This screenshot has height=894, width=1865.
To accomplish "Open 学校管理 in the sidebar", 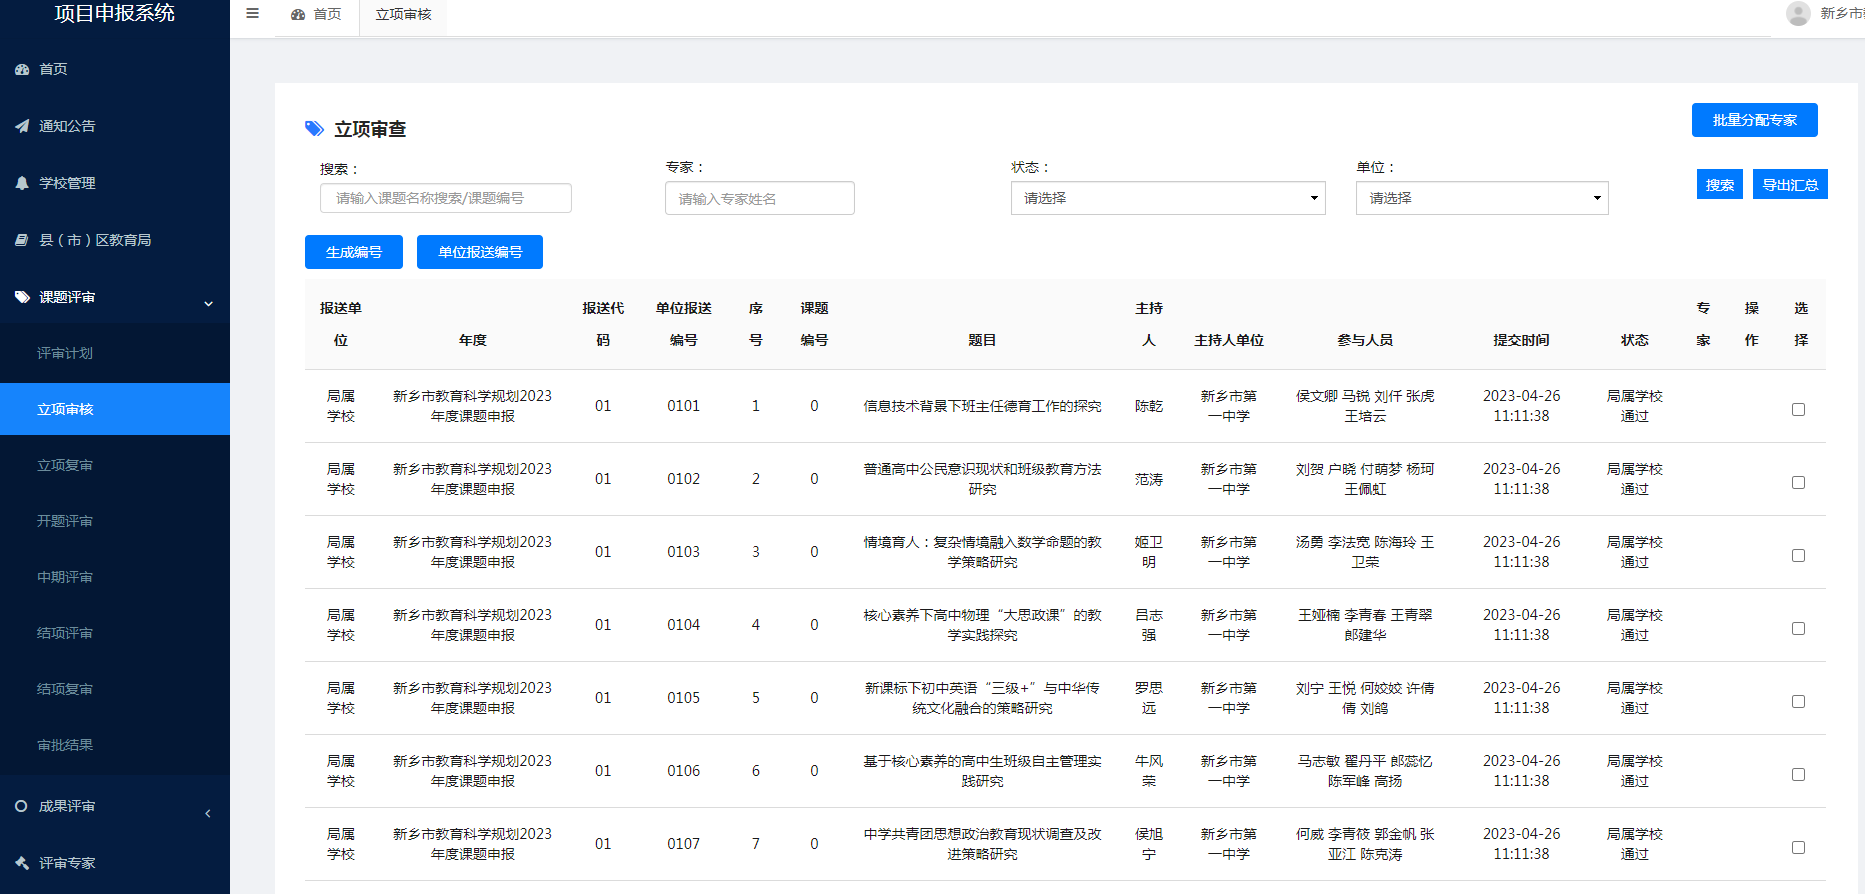I will tap(115, 183).
